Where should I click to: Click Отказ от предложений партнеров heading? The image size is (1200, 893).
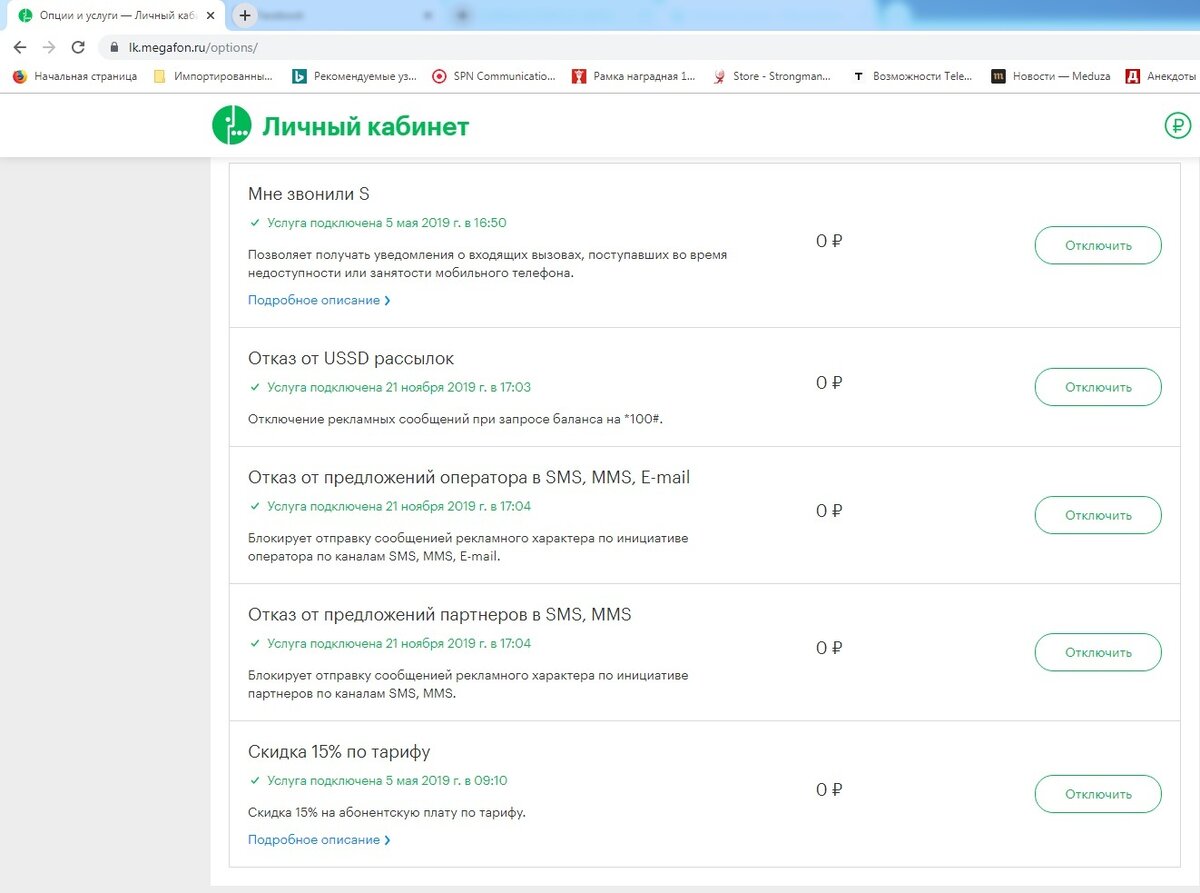tap(440, 614)
